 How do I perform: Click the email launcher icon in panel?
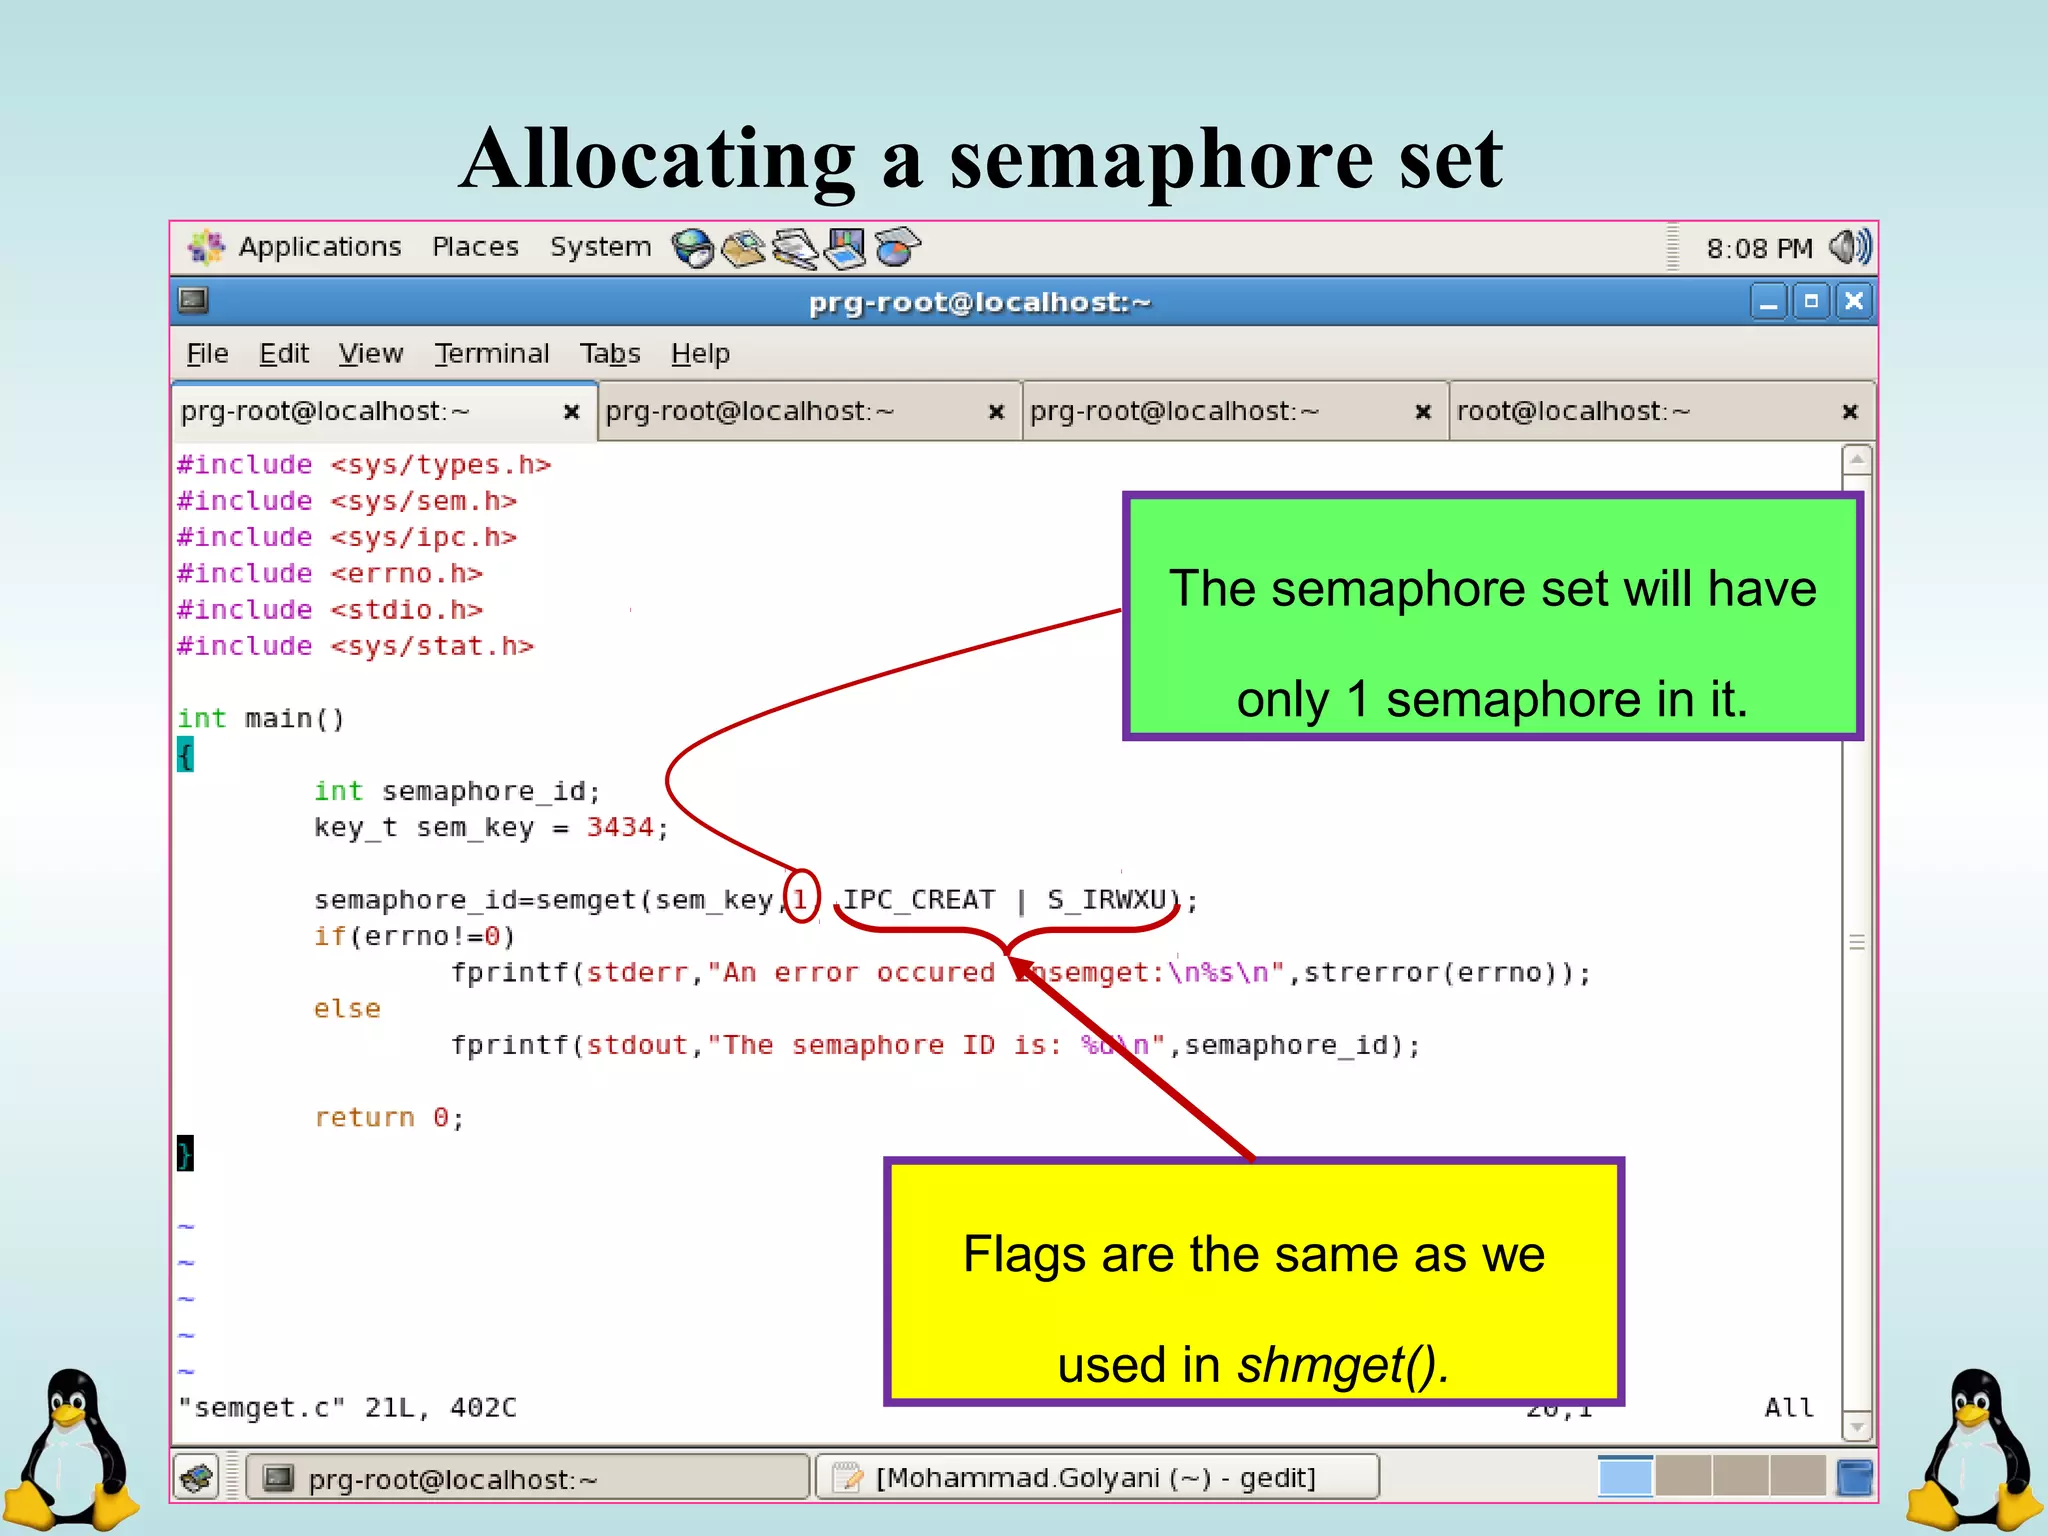coord(744,248)
